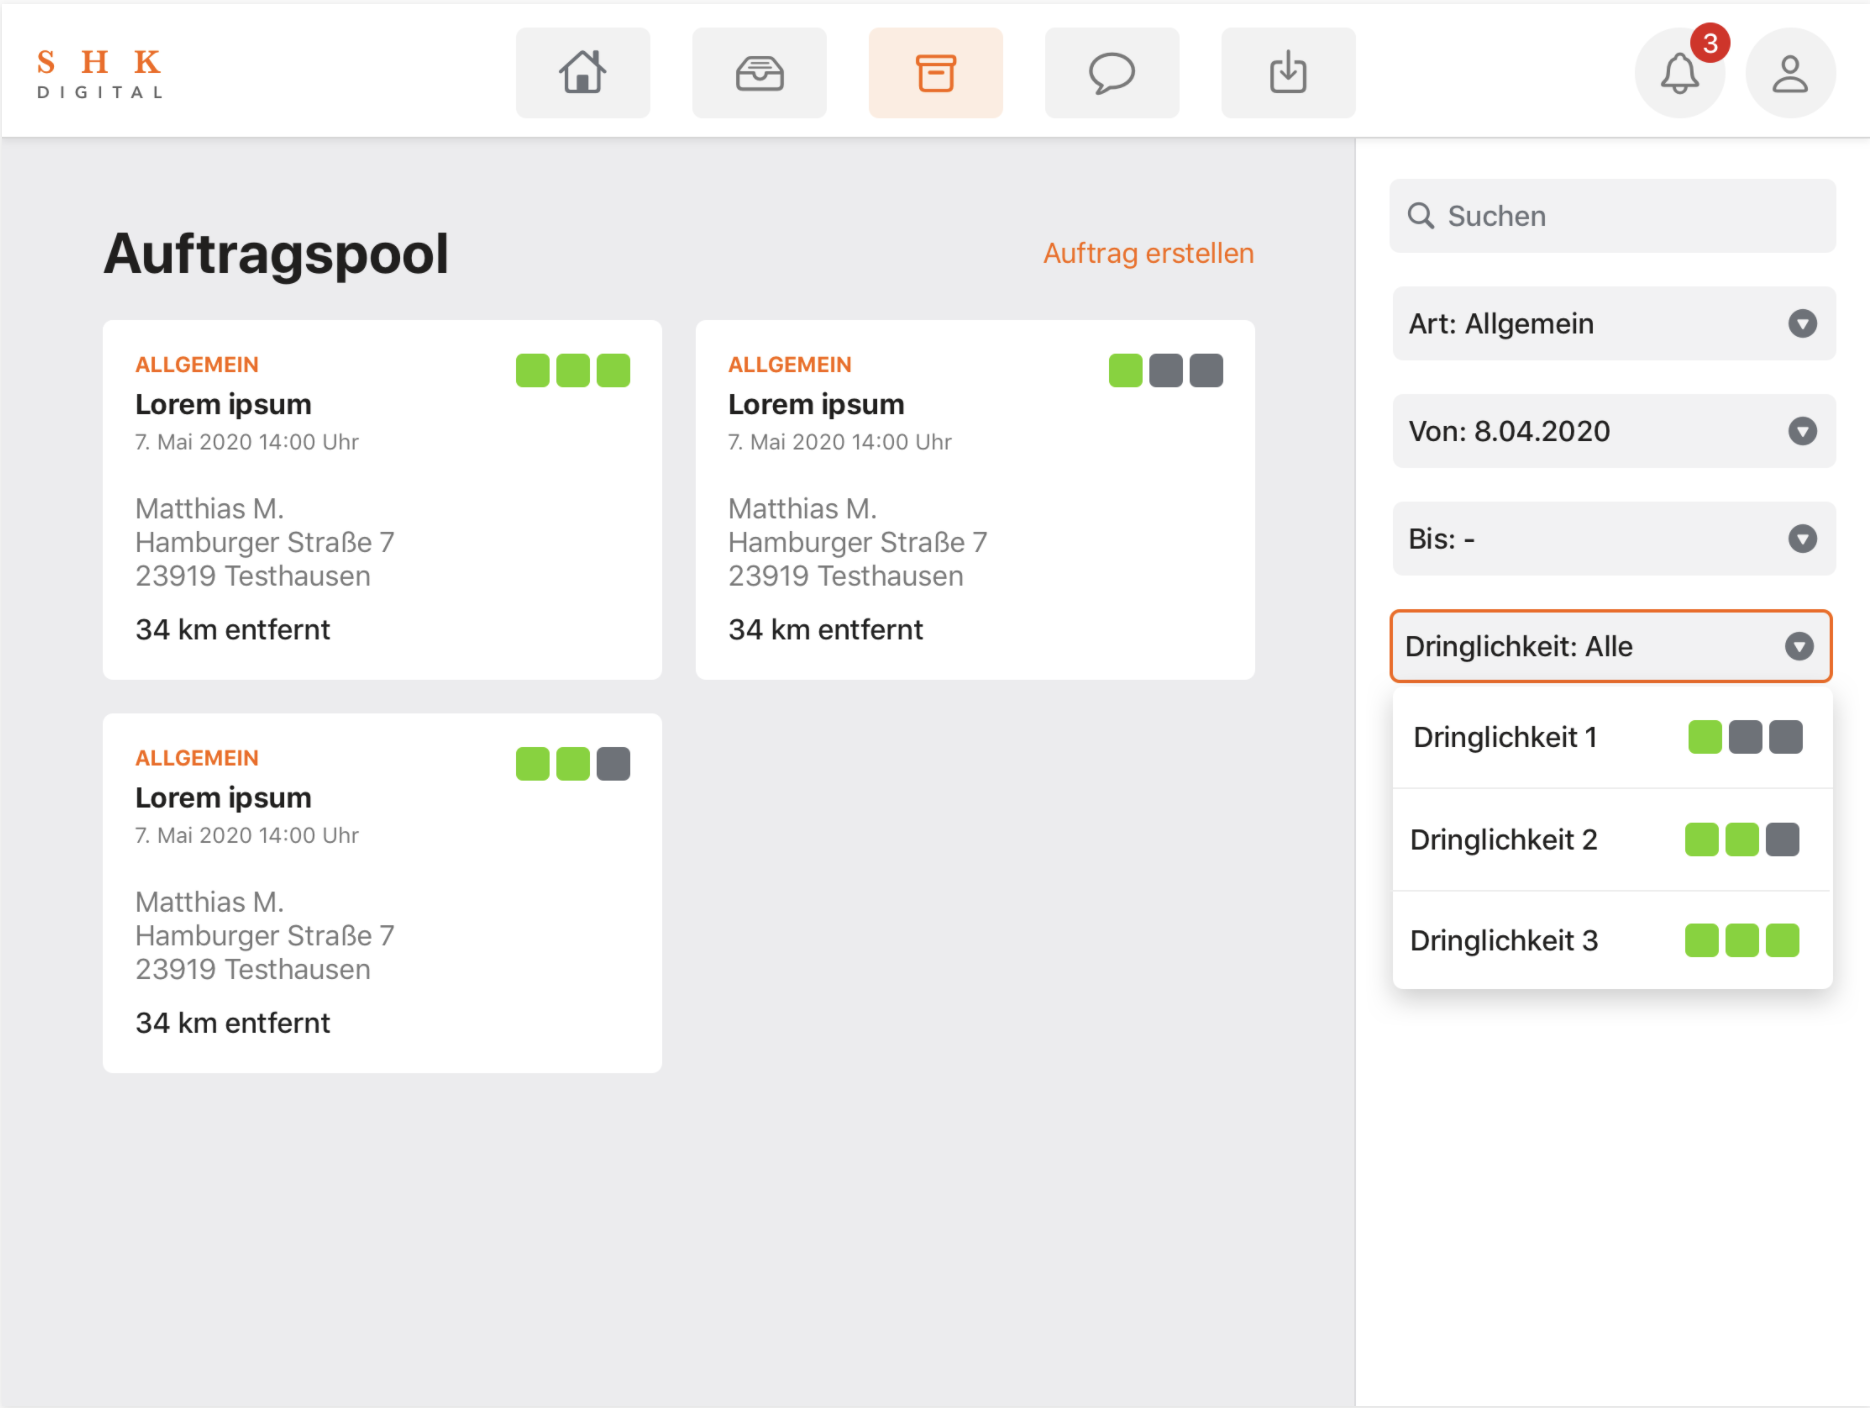Select Dringlichkeit 2 option
Screen dimensions: 1870x1408
click(1611, 840)
